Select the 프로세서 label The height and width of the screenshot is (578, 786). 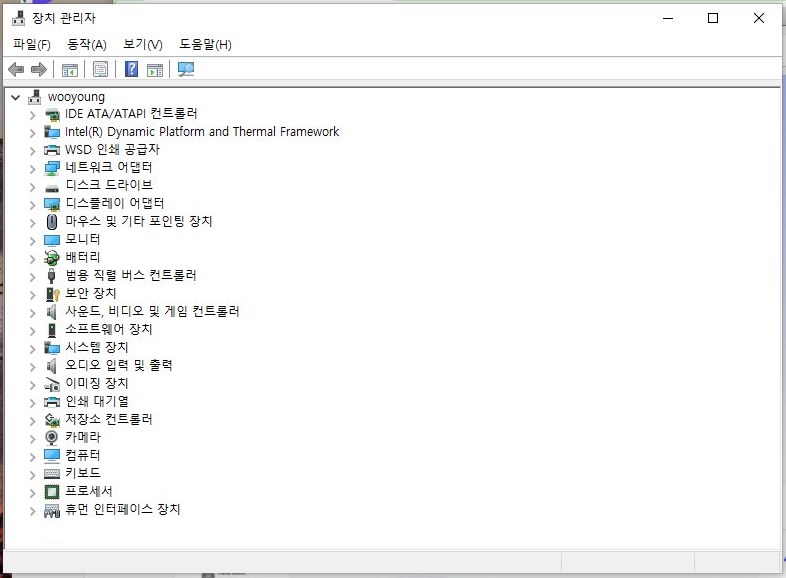[x=89, y=491]
